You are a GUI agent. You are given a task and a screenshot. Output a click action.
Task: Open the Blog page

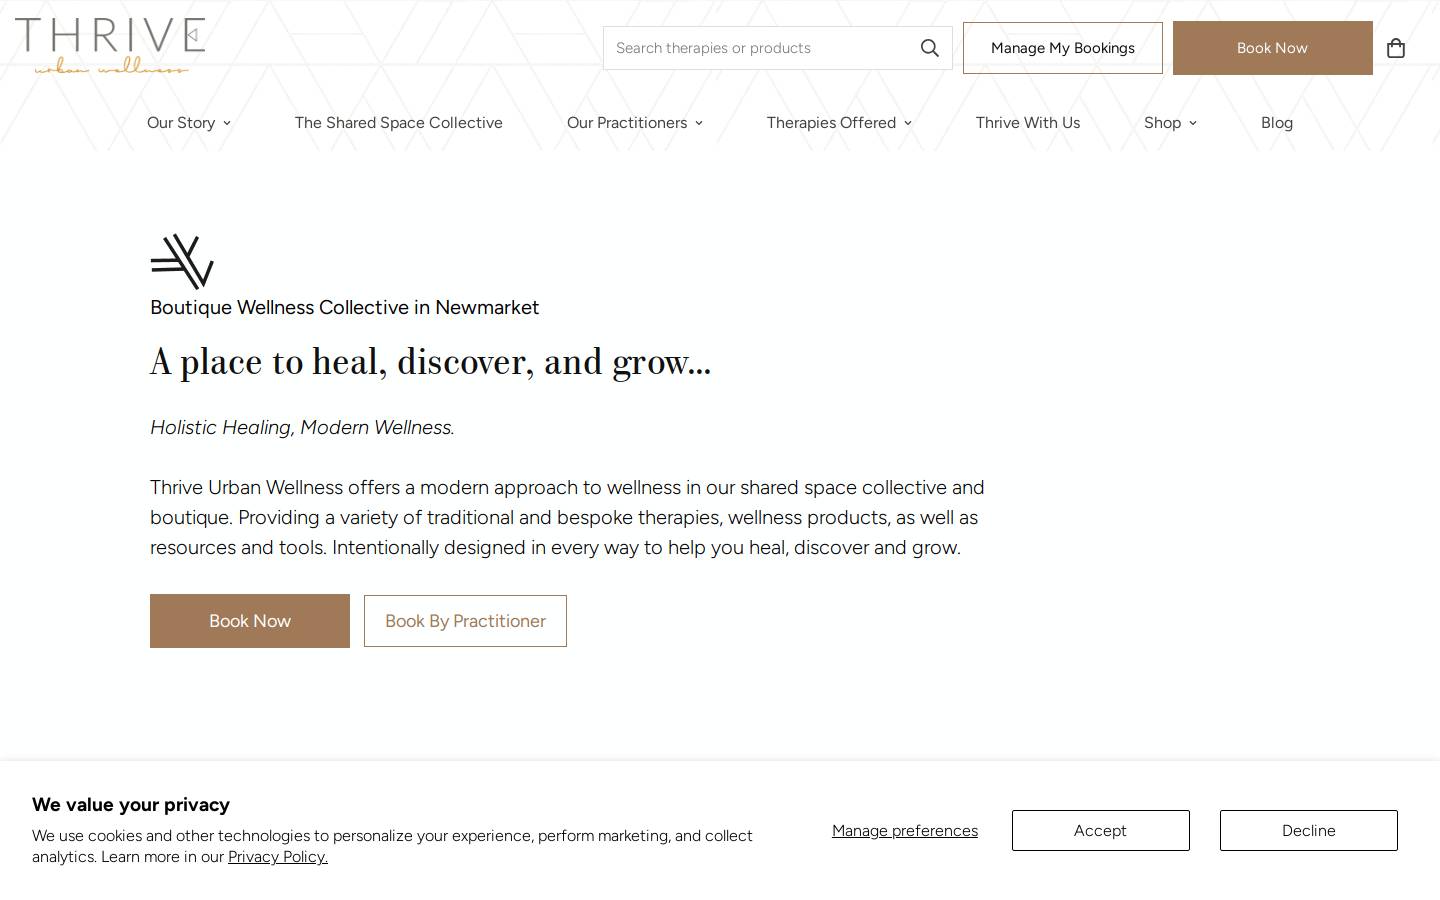(x=1277, y=123)
